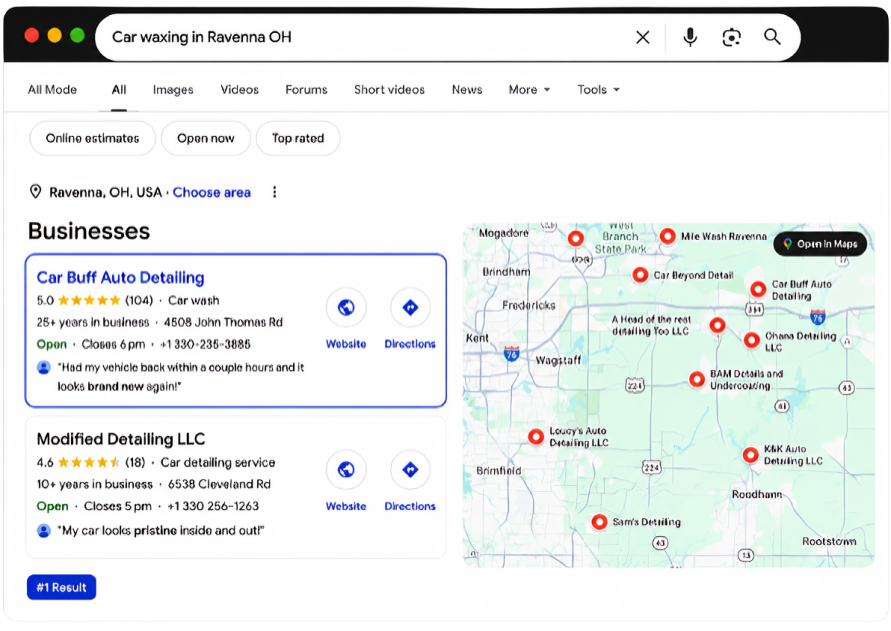891x631 pixels.
Task: Toggle the Open now filter chip
Action: [206, 138]
